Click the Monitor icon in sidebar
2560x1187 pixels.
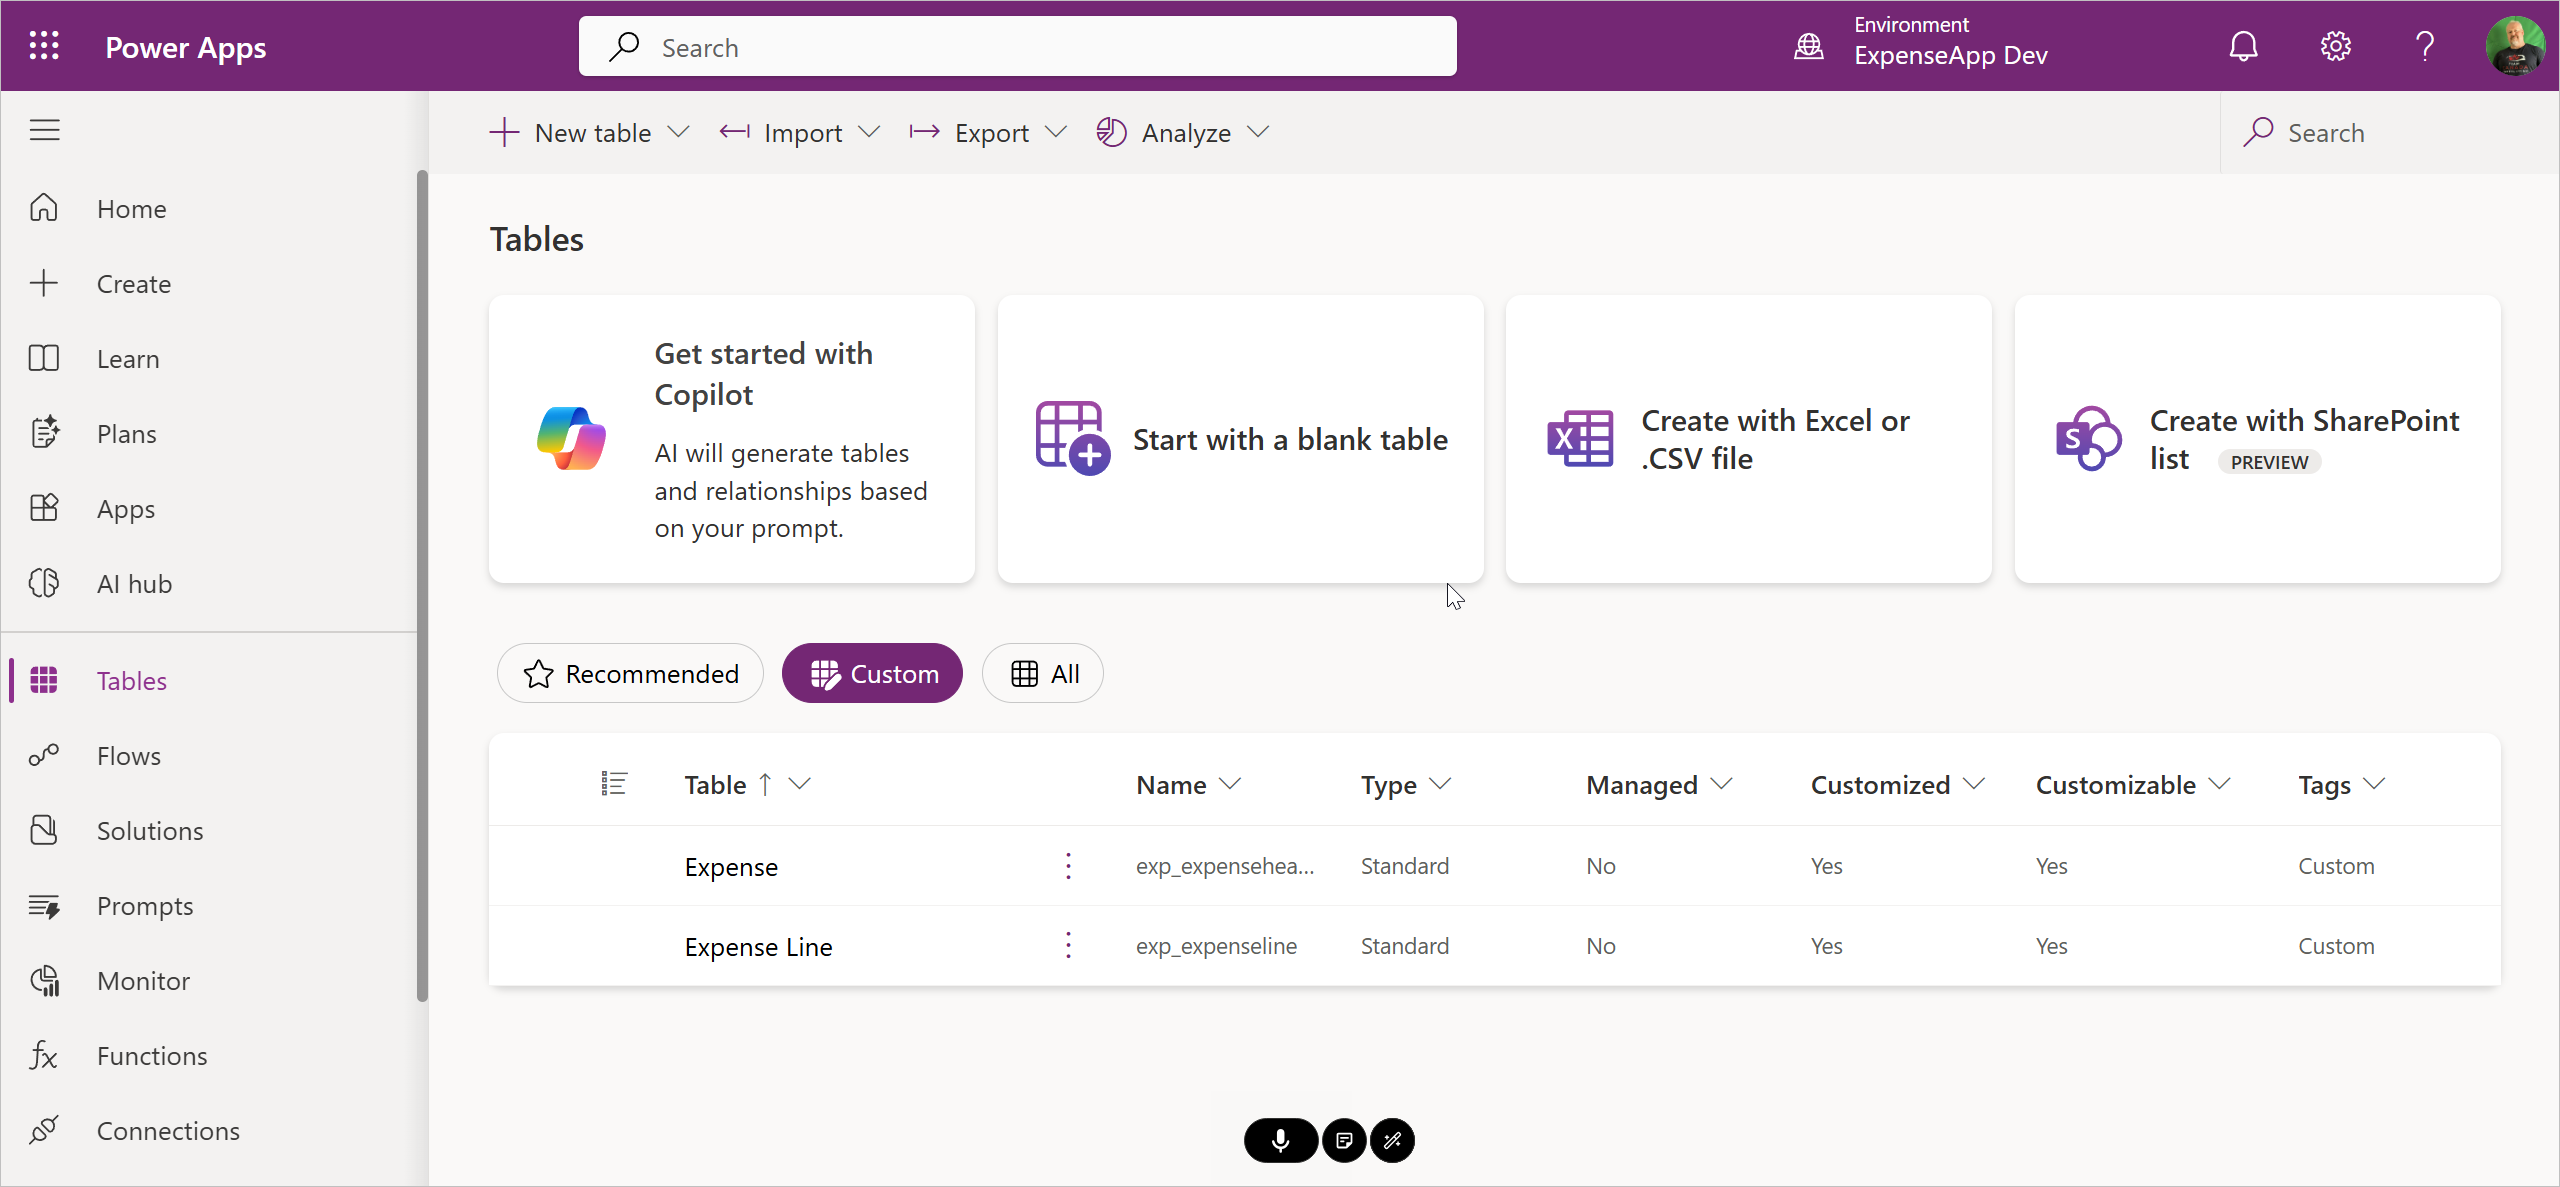point(44,981)
